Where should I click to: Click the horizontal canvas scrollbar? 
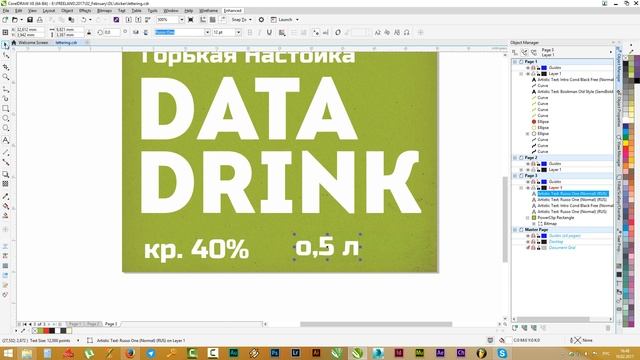click(376, 324)
